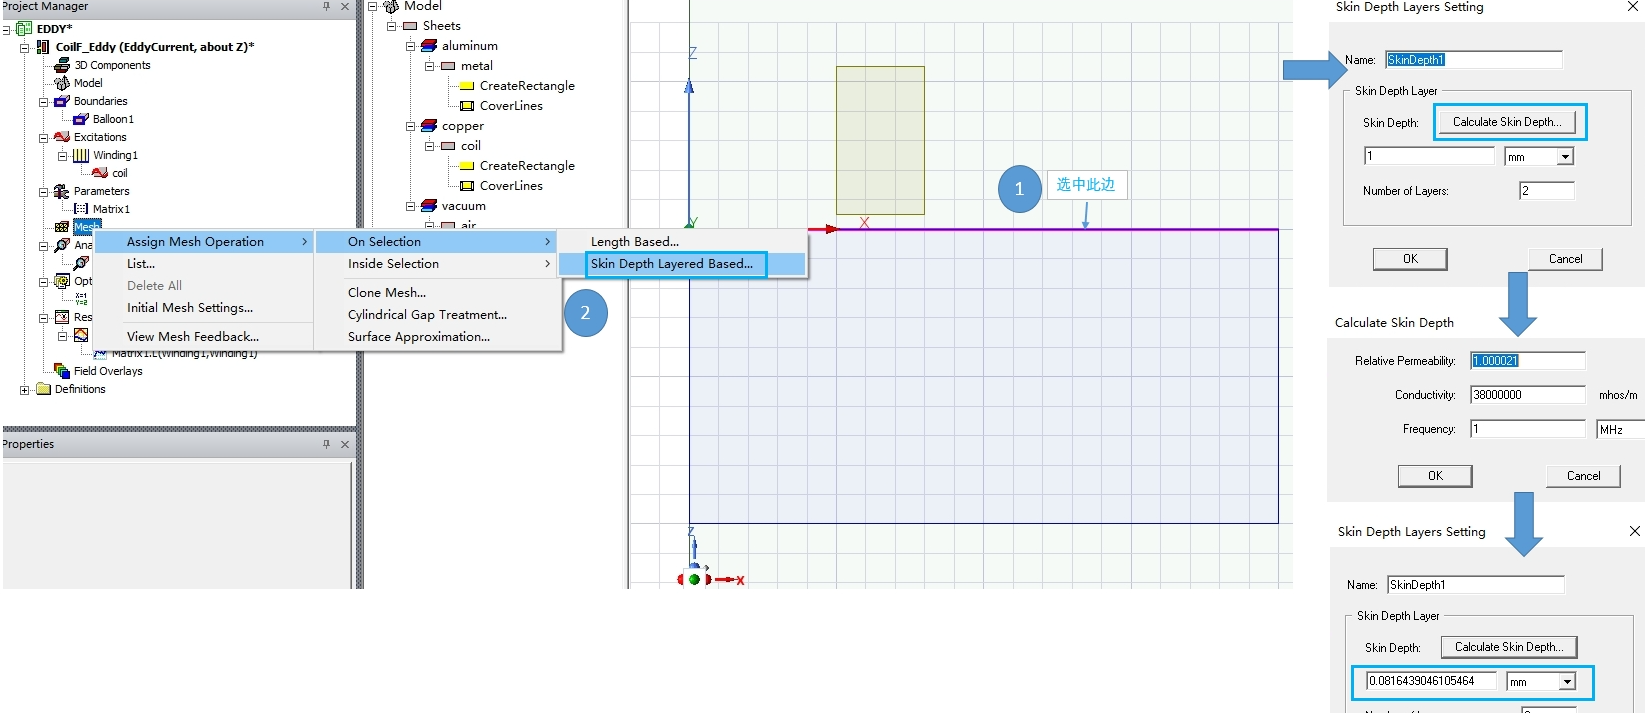This screenshot has width=1645, height=713.
Task: Click coil excitation icon under Winding1
Action: pyautogui.click(x=100, y=173)
